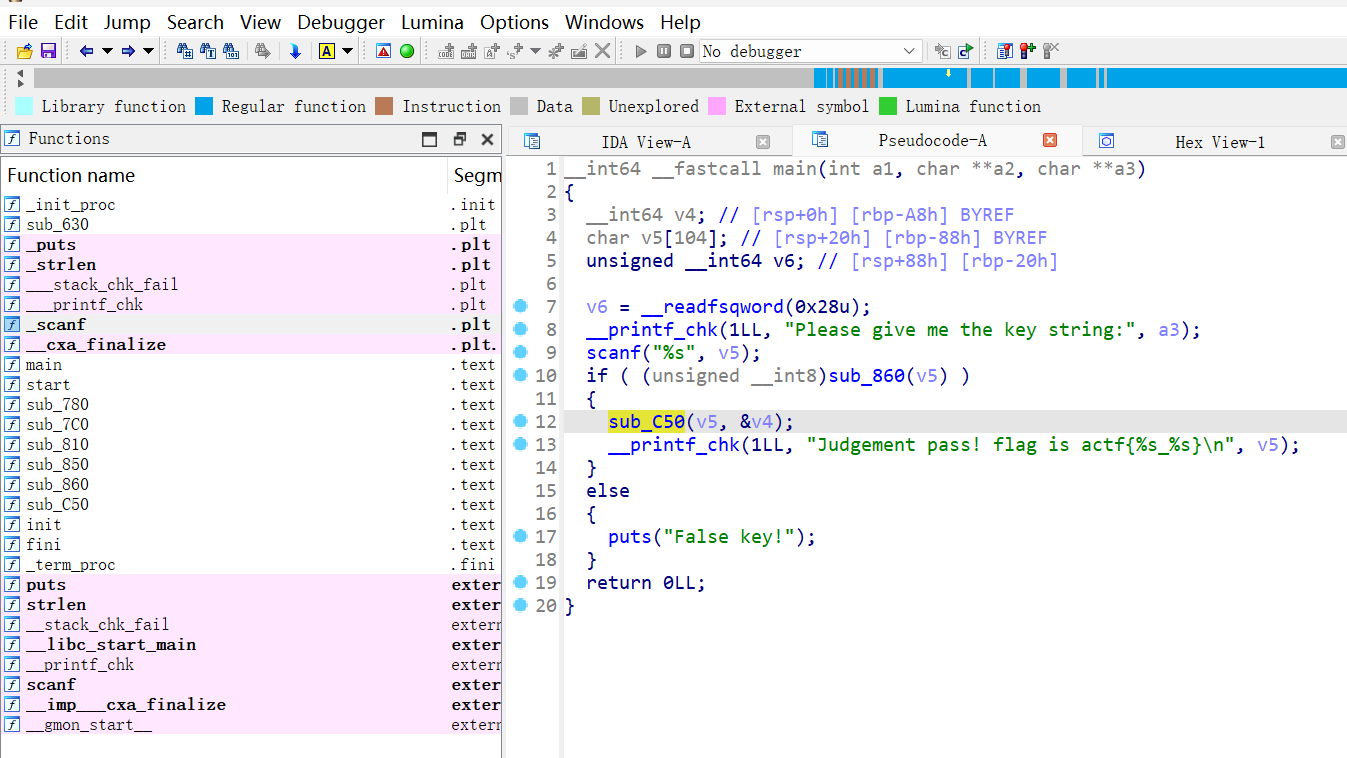
Task: Toggle breakpoint dot on pseudocode line 8
Action: pyautogui.click(x=520, y=330)
